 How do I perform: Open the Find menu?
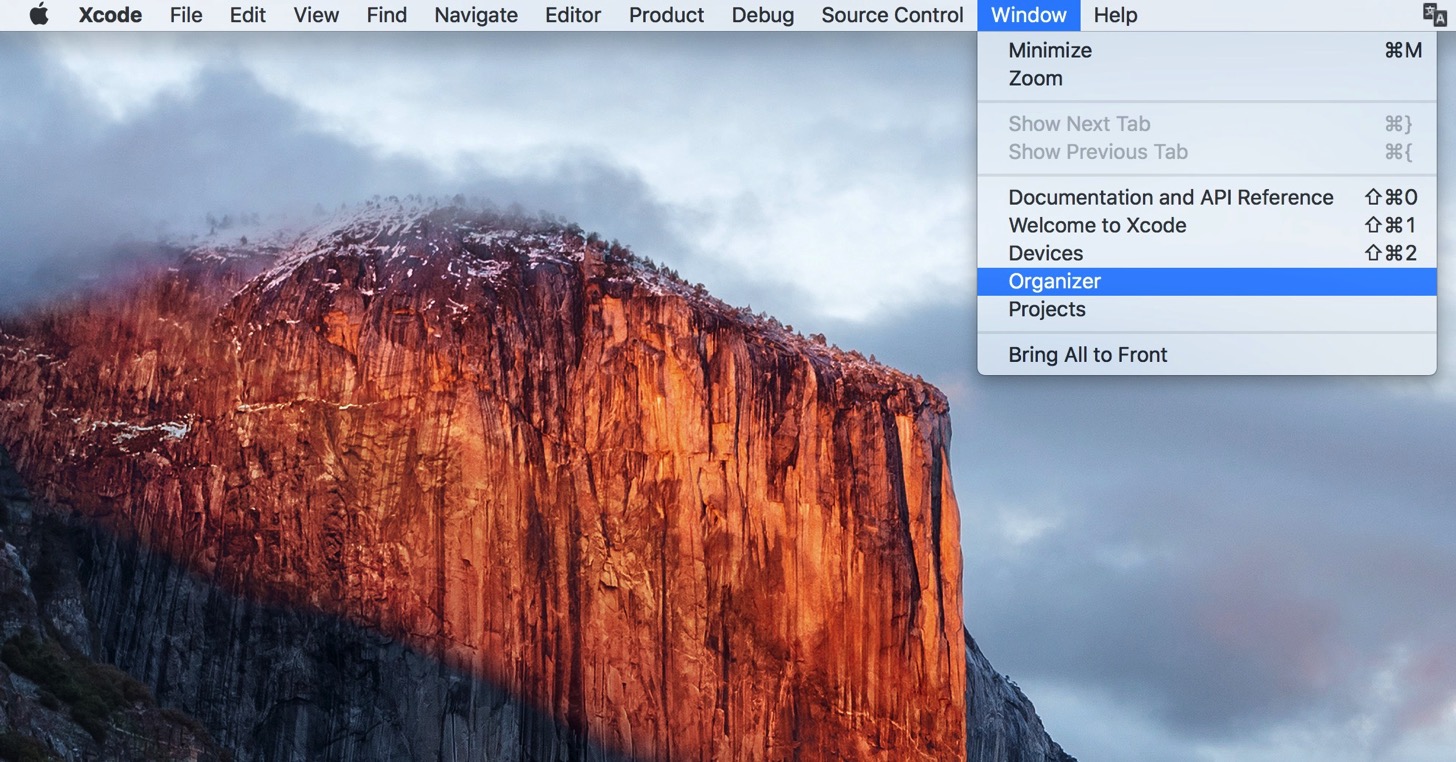coord(386,15)
